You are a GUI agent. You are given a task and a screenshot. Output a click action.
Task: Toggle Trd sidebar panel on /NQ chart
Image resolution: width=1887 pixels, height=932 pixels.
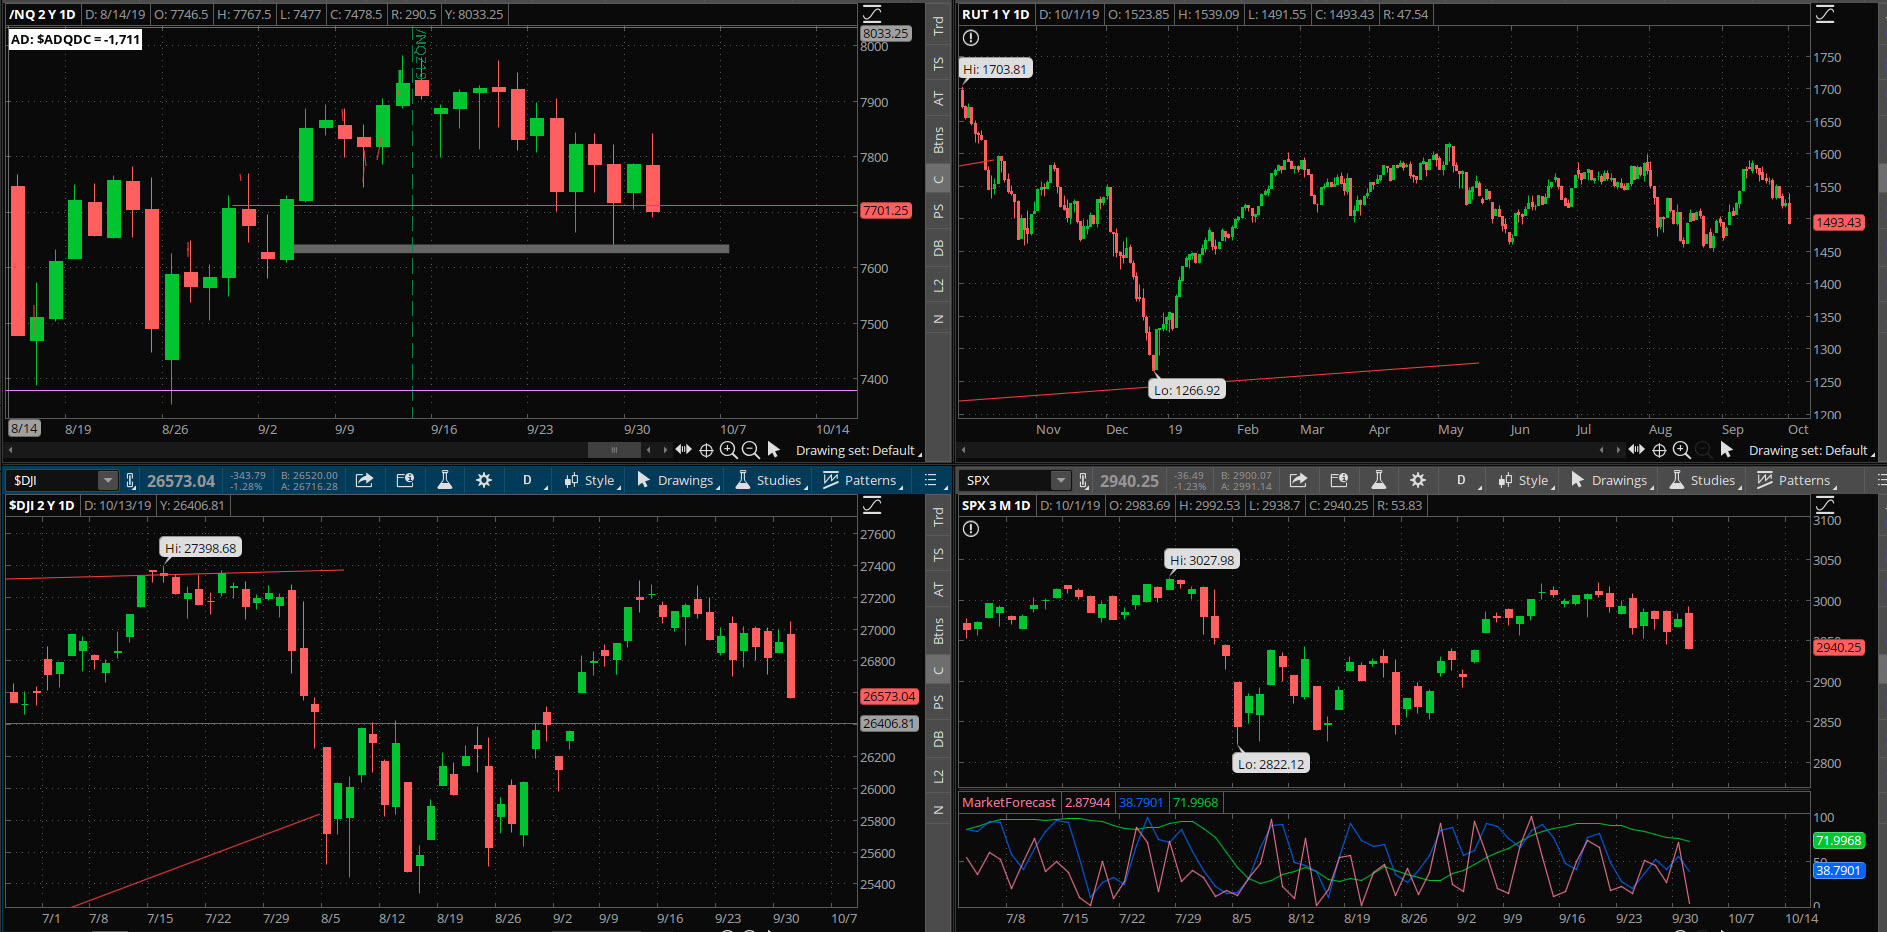pyautogui.click(x=938, y=26)
